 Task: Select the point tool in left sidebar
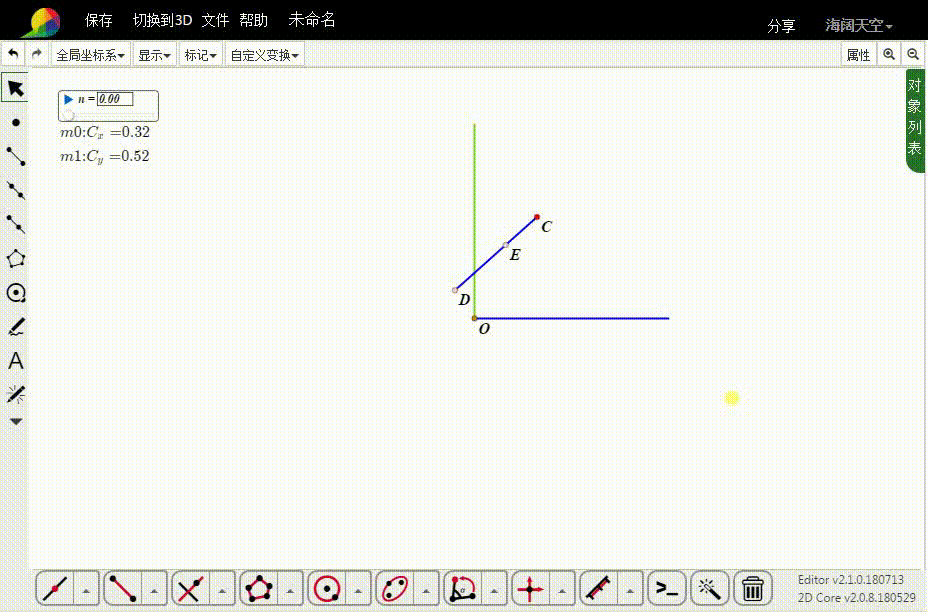(x=16, y=123)
